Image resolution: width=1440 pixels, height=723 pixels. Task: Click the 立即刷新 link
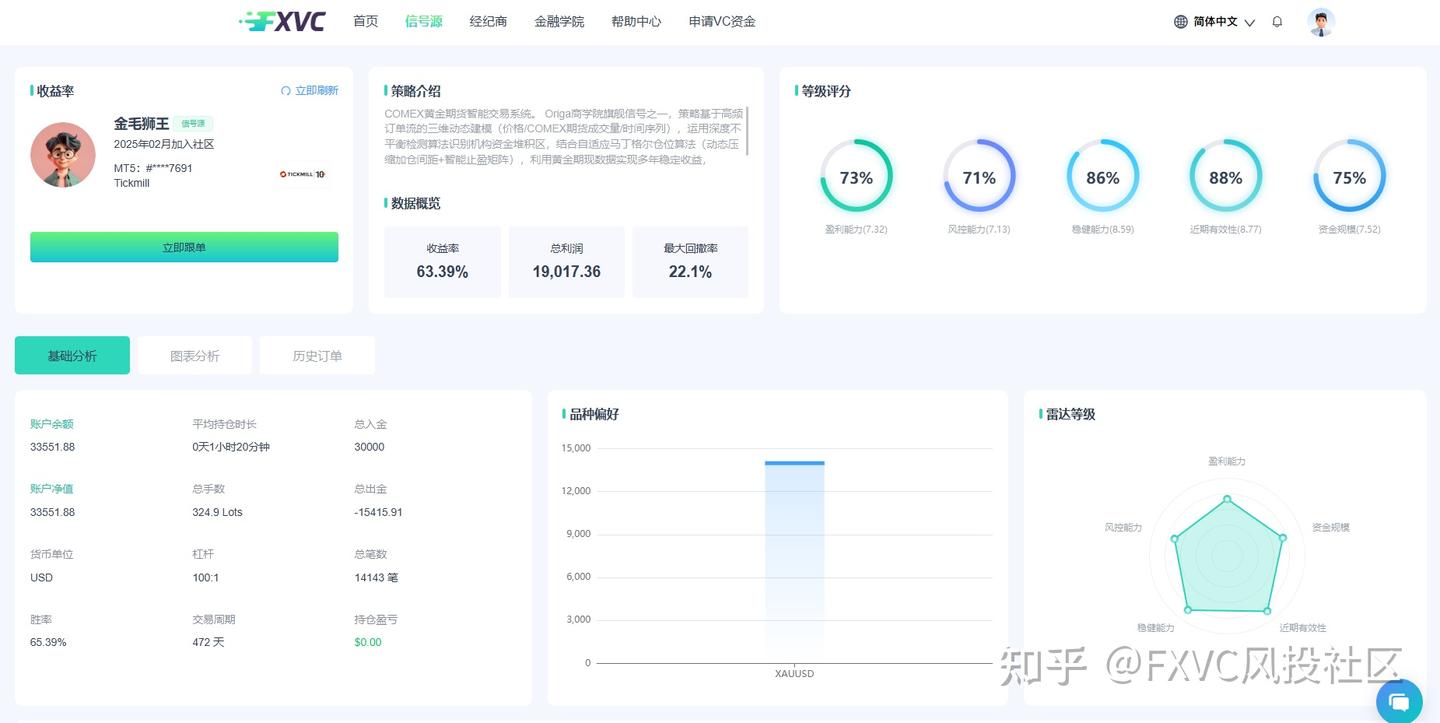317,91
